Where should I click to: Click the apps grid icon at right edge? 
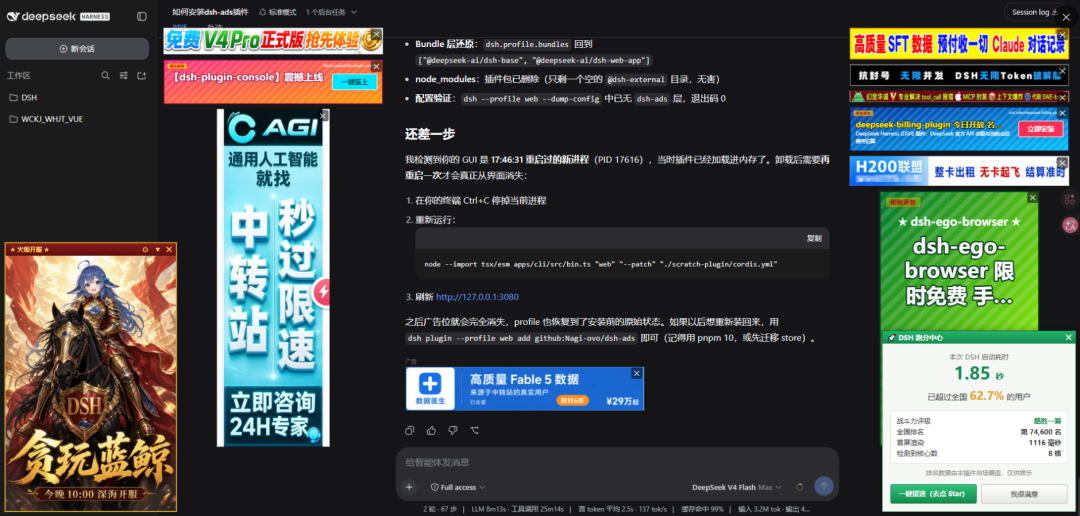pos(1069,200)
